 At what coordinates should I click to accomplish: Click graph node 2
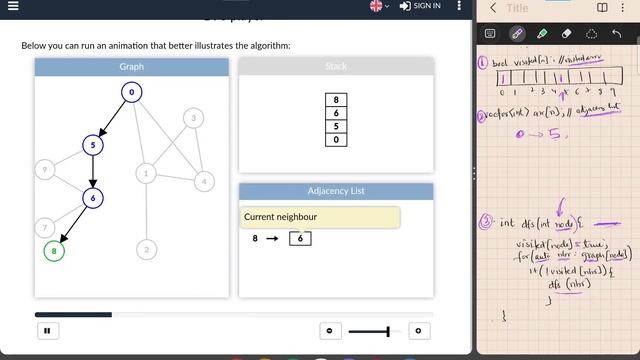[147, 250]
